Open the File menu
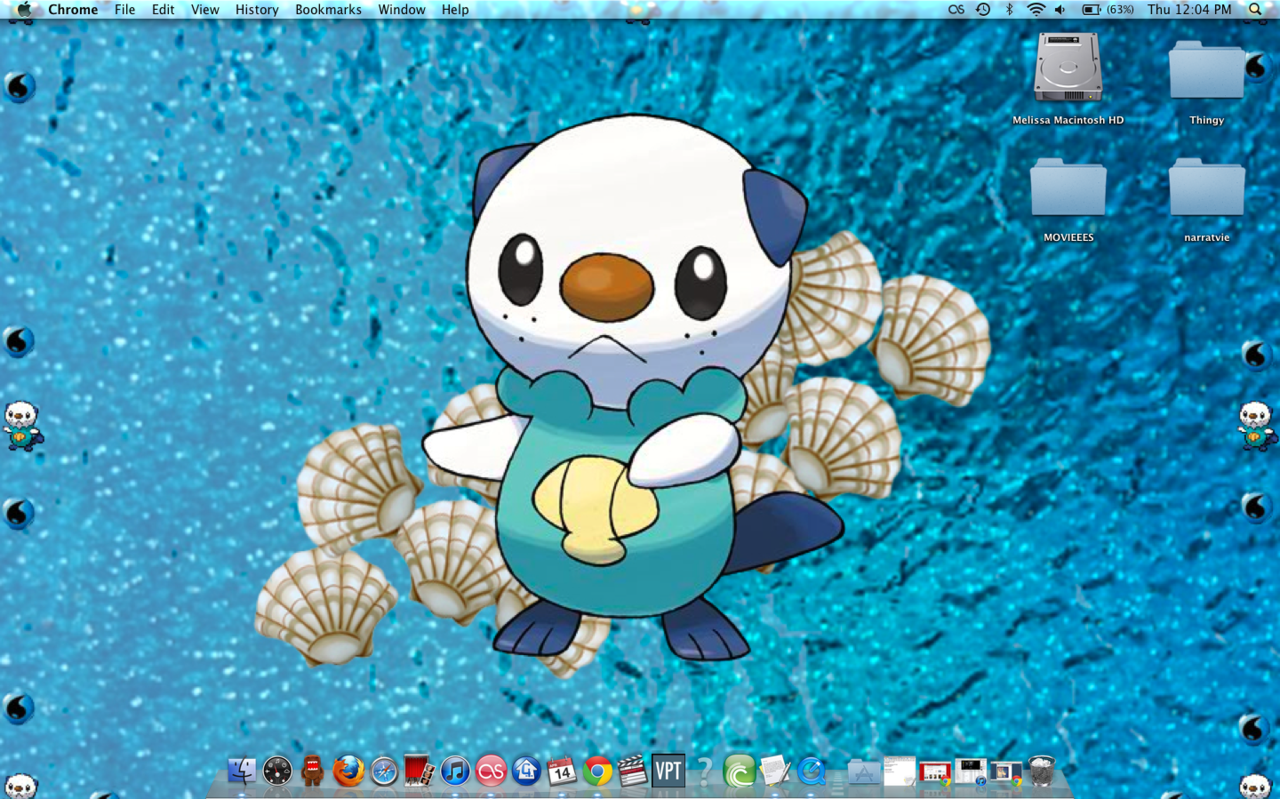 [x=125, y=10]
